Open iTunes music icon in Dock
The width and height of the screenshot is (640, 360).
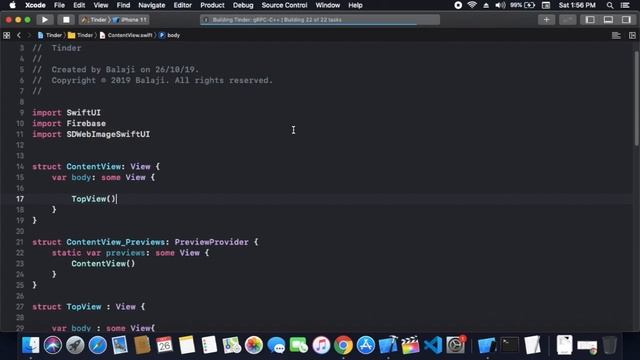click(321, 345)
